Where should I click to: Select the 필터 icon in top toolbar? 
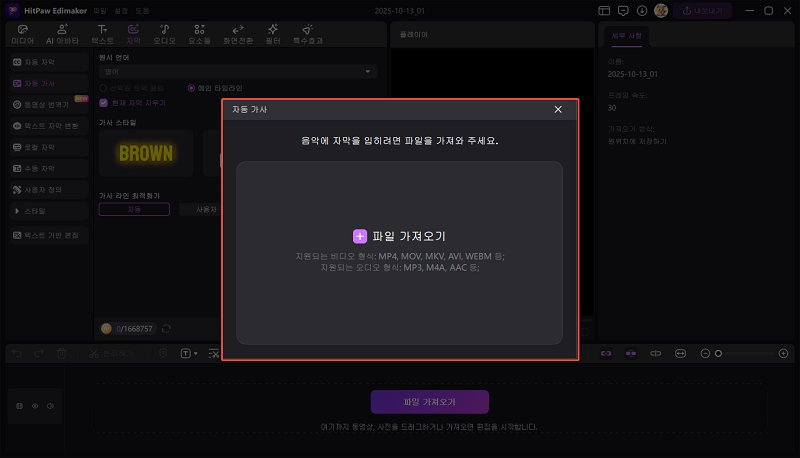[x=272, y=35]
